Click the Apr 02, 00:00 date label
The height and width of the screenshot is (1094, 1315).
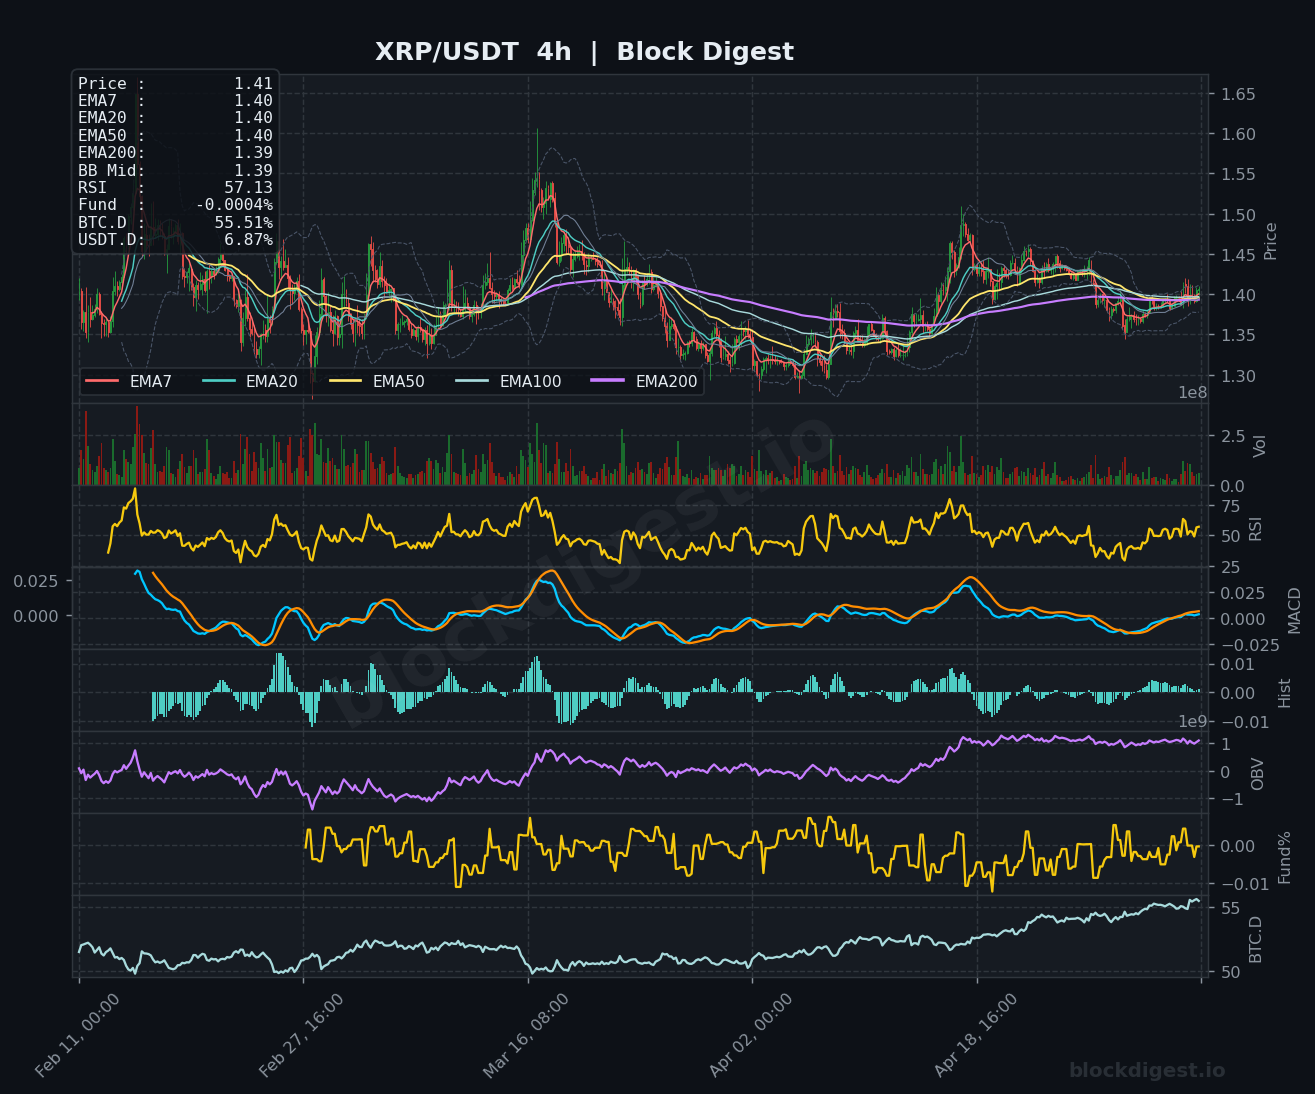coord(751,1036)
